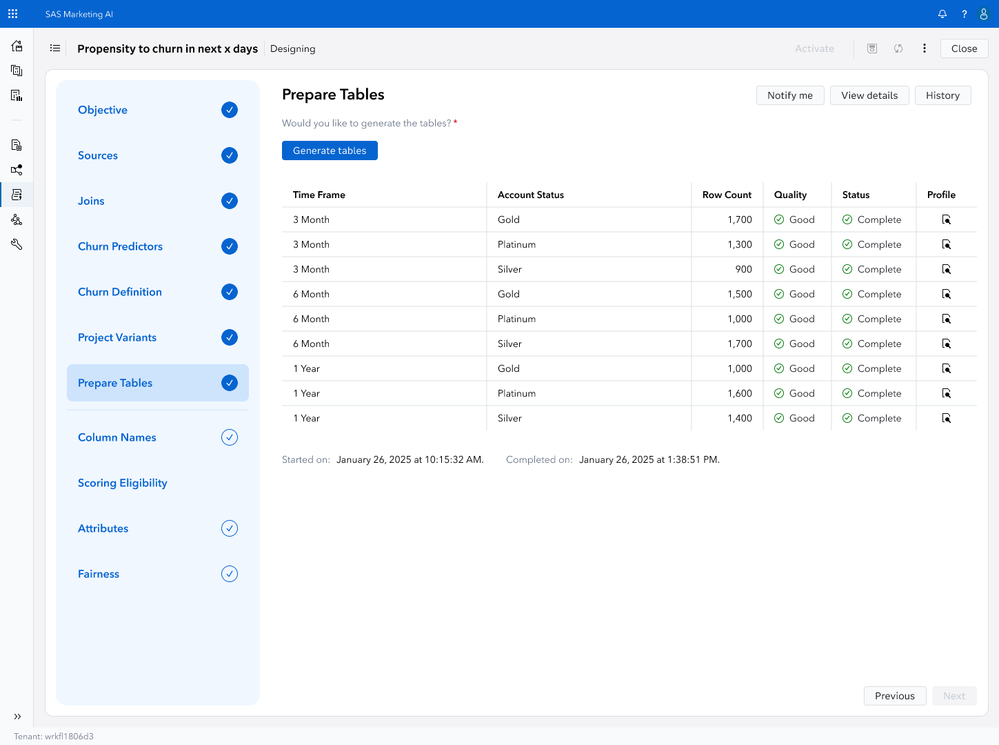Collapse the left panel using the double chevron

(x=16, y=717)
